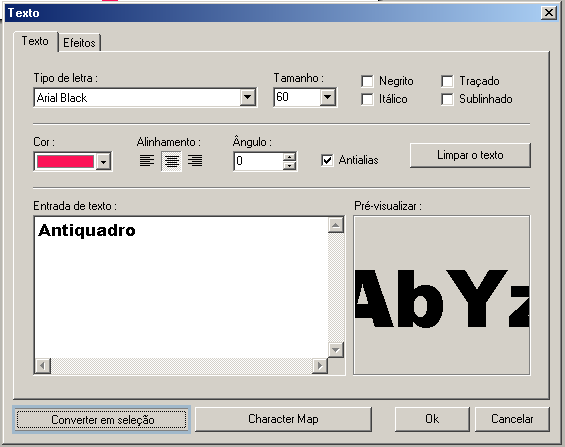Click horizontal scrollbar right arrow
This screenshot has height=447, width=565.
[320, 366]
